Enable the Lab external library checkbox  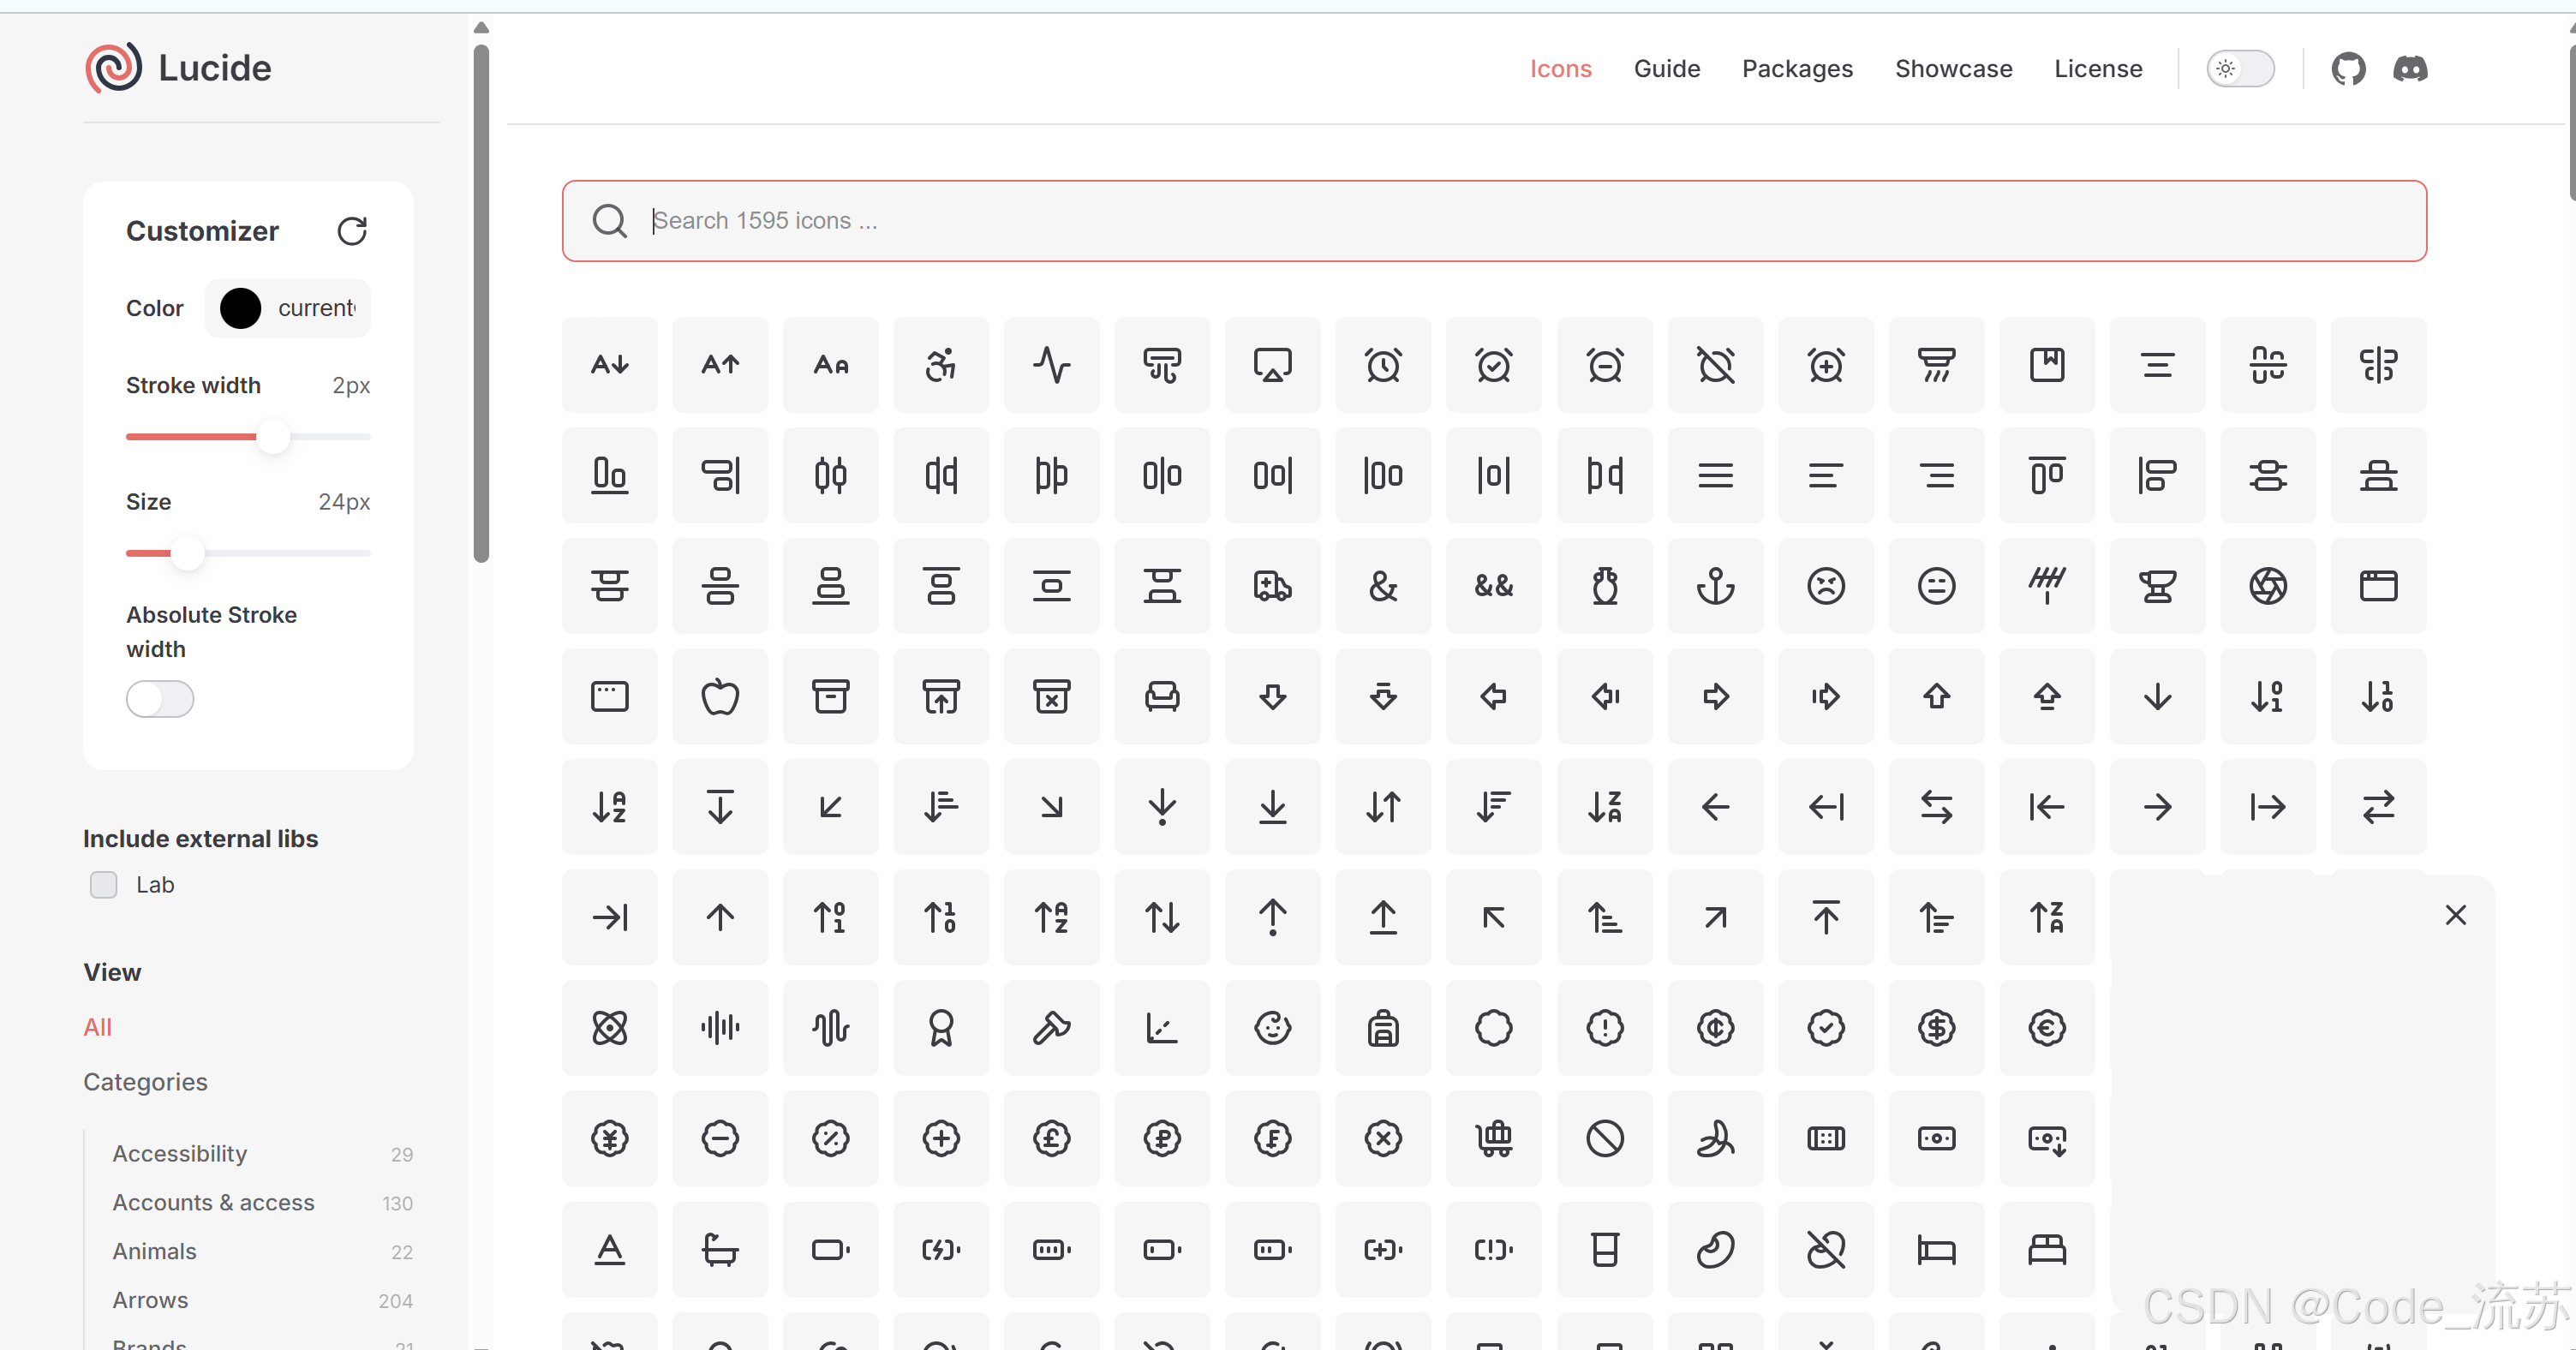click(104, 885)
